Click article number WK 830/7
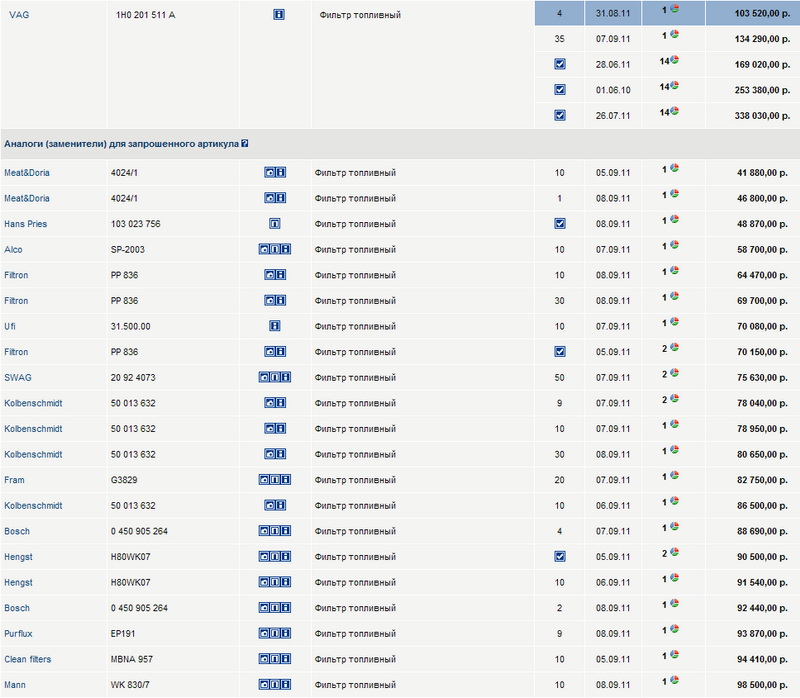The height and width of the screenshot is (698, 800). click(130, 685)
